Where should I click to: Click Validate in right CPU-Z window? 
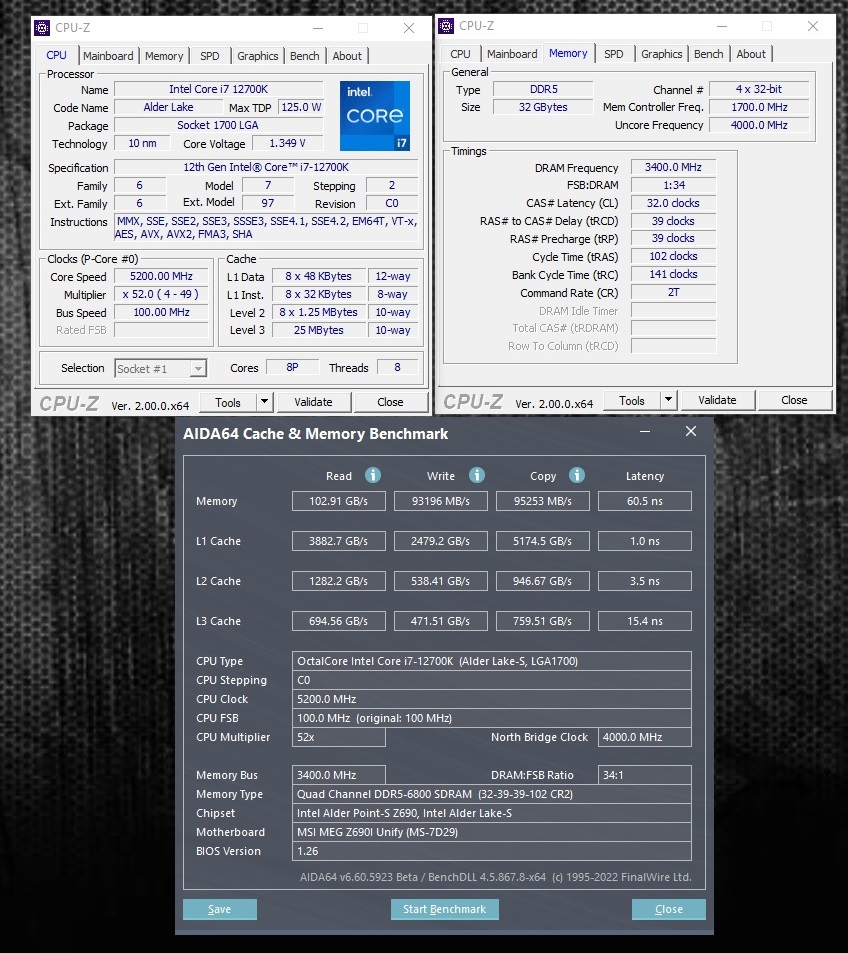(x=717, y=400)
